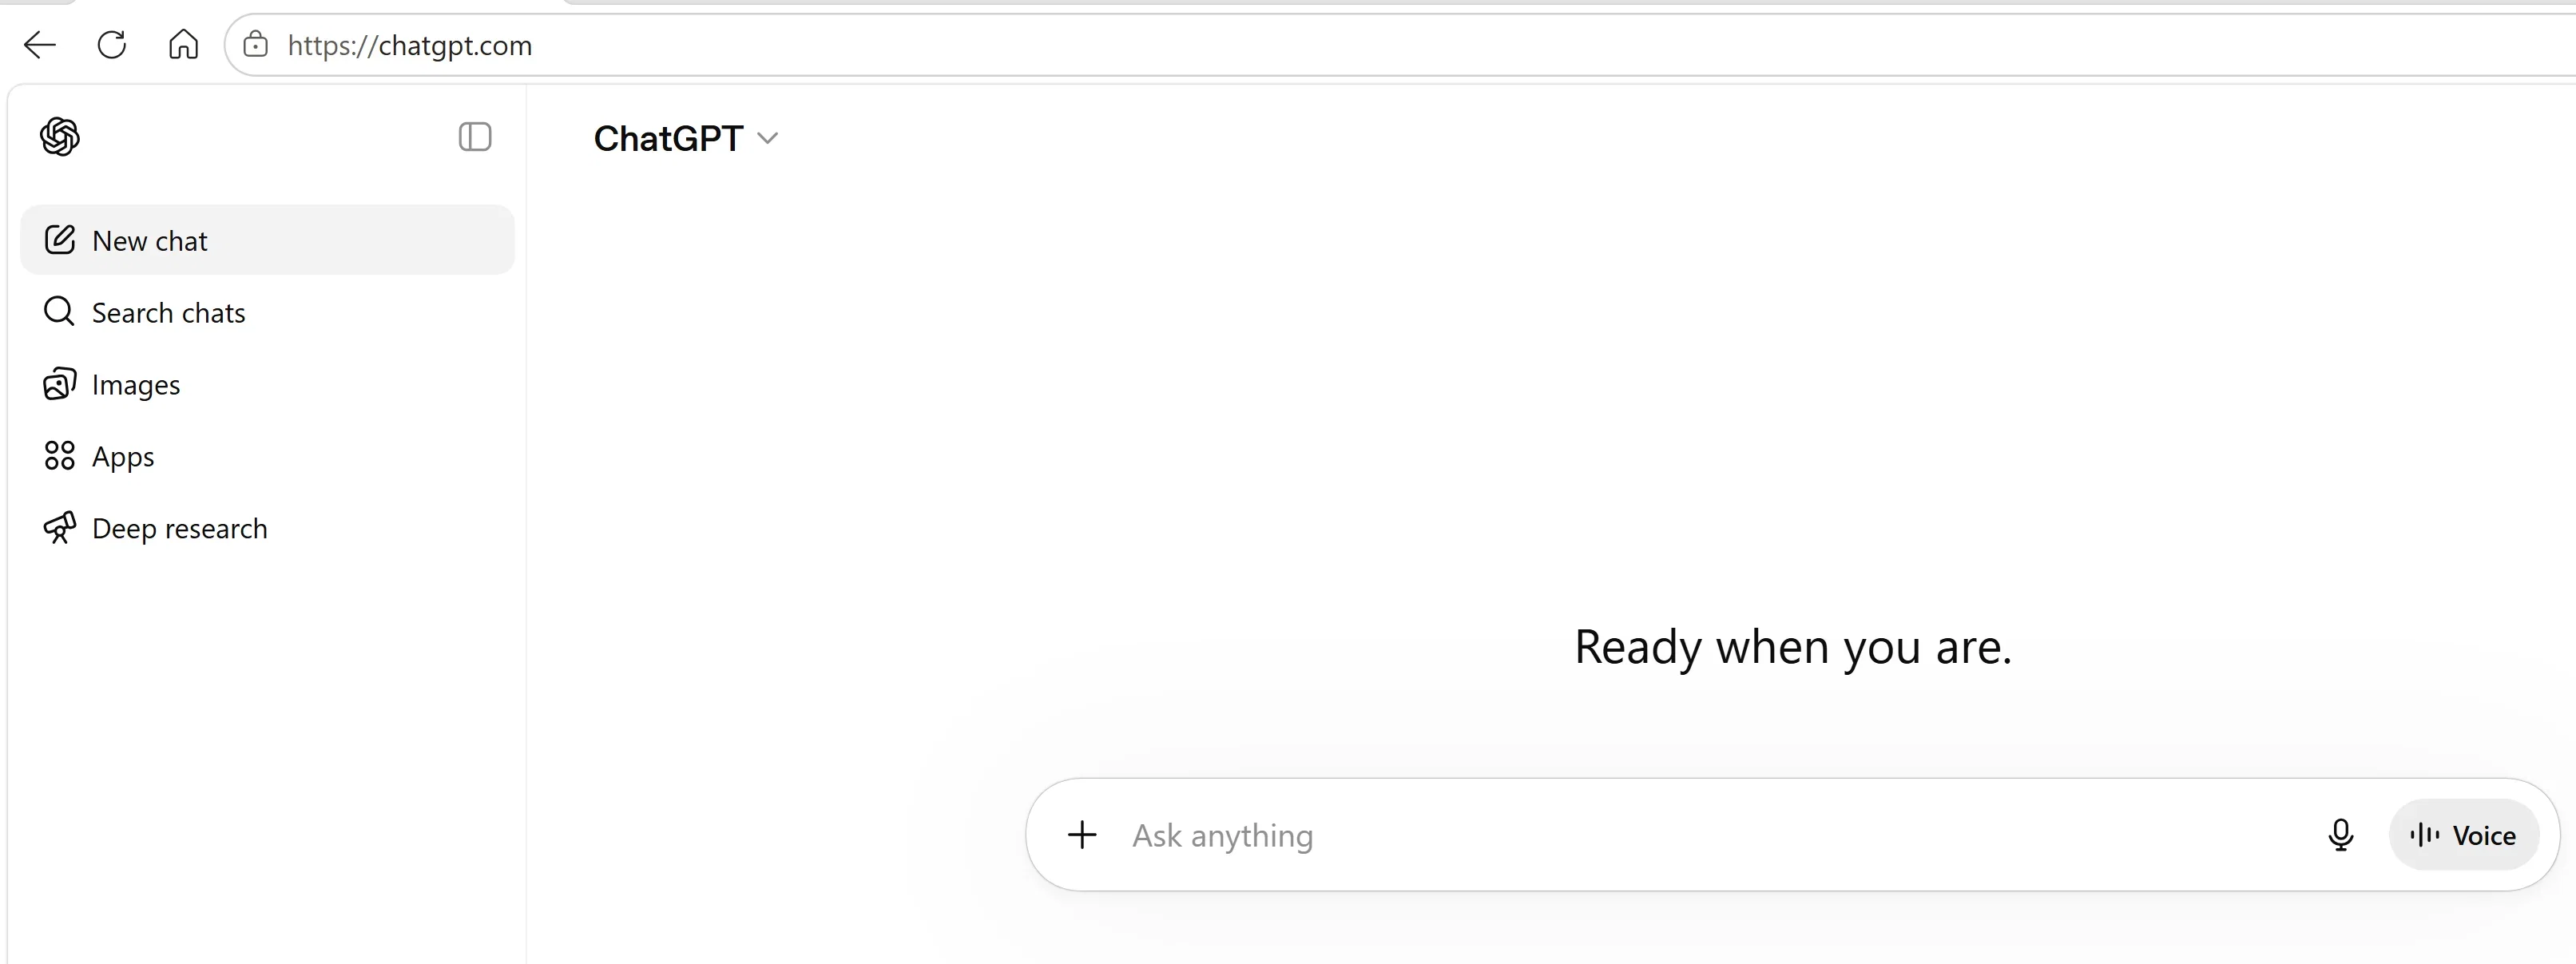Click the Images gallery icon
The height and width of the screenshot is (964, 2576).
coord(60,384)
